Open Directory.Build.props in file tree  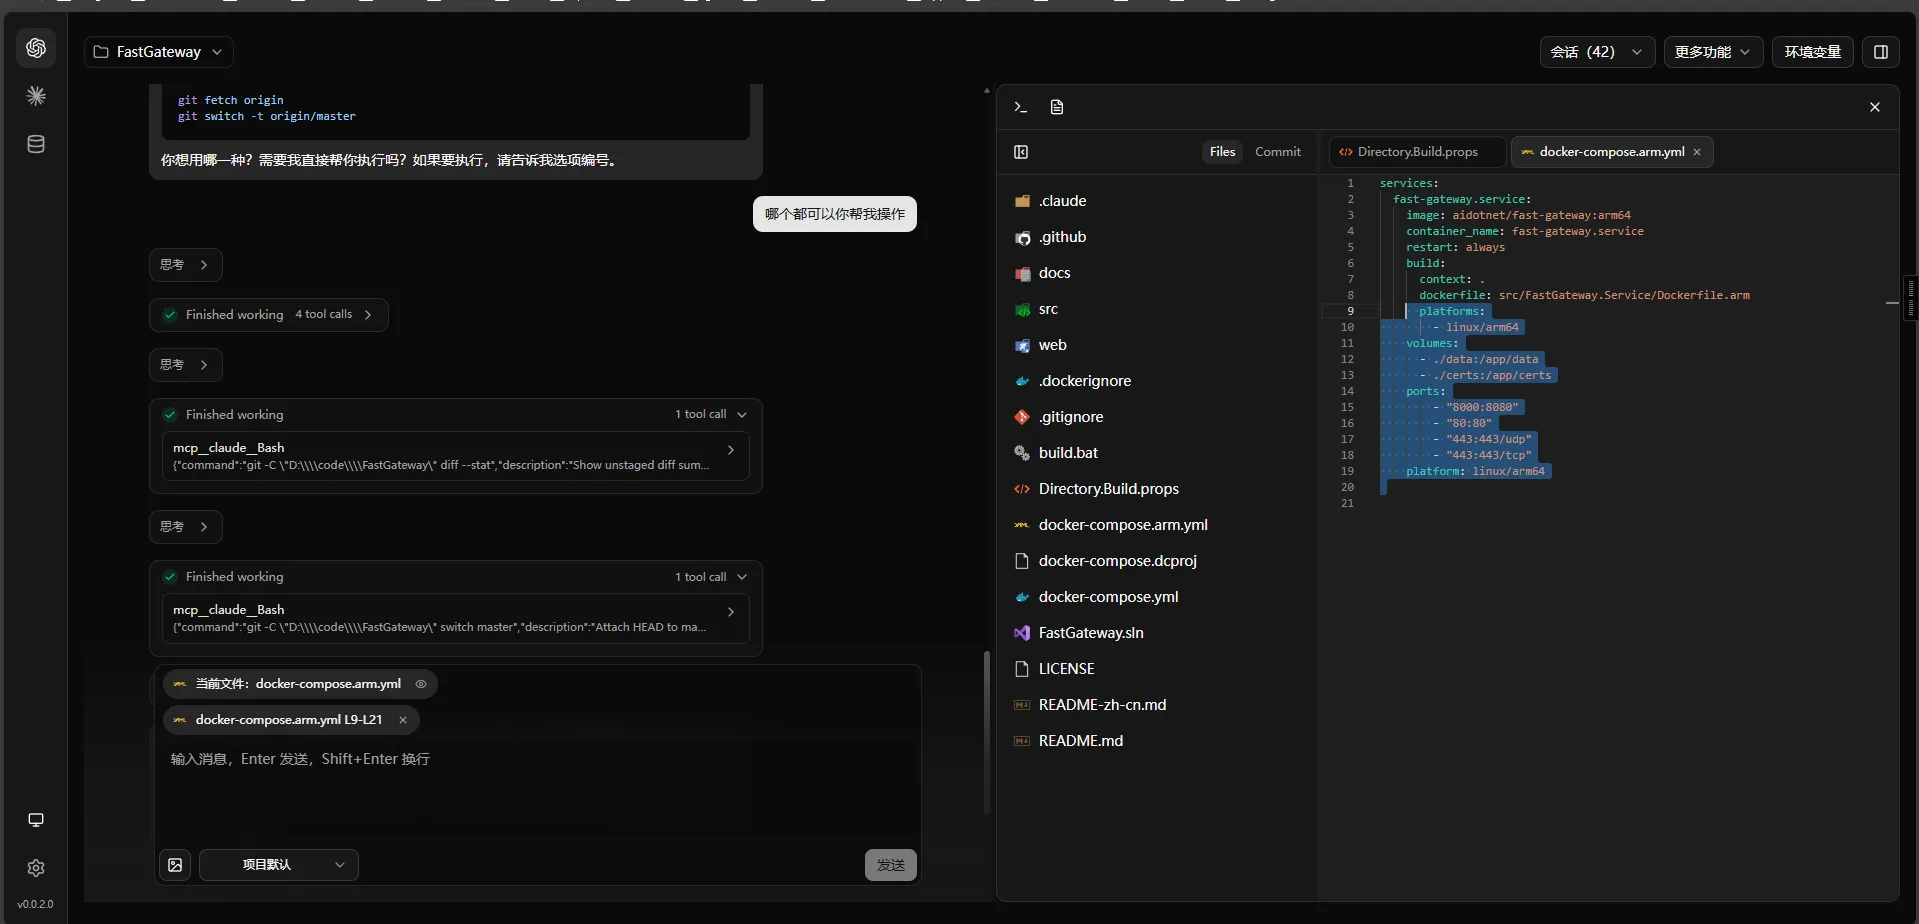pos(1156,489)
